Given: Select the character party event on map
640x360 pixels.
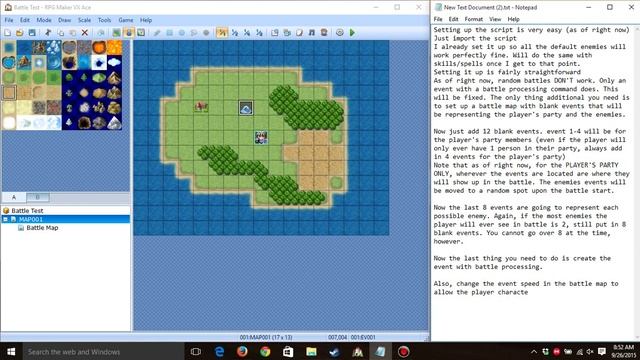Looking at the screenshot, I should click(261, 138).
